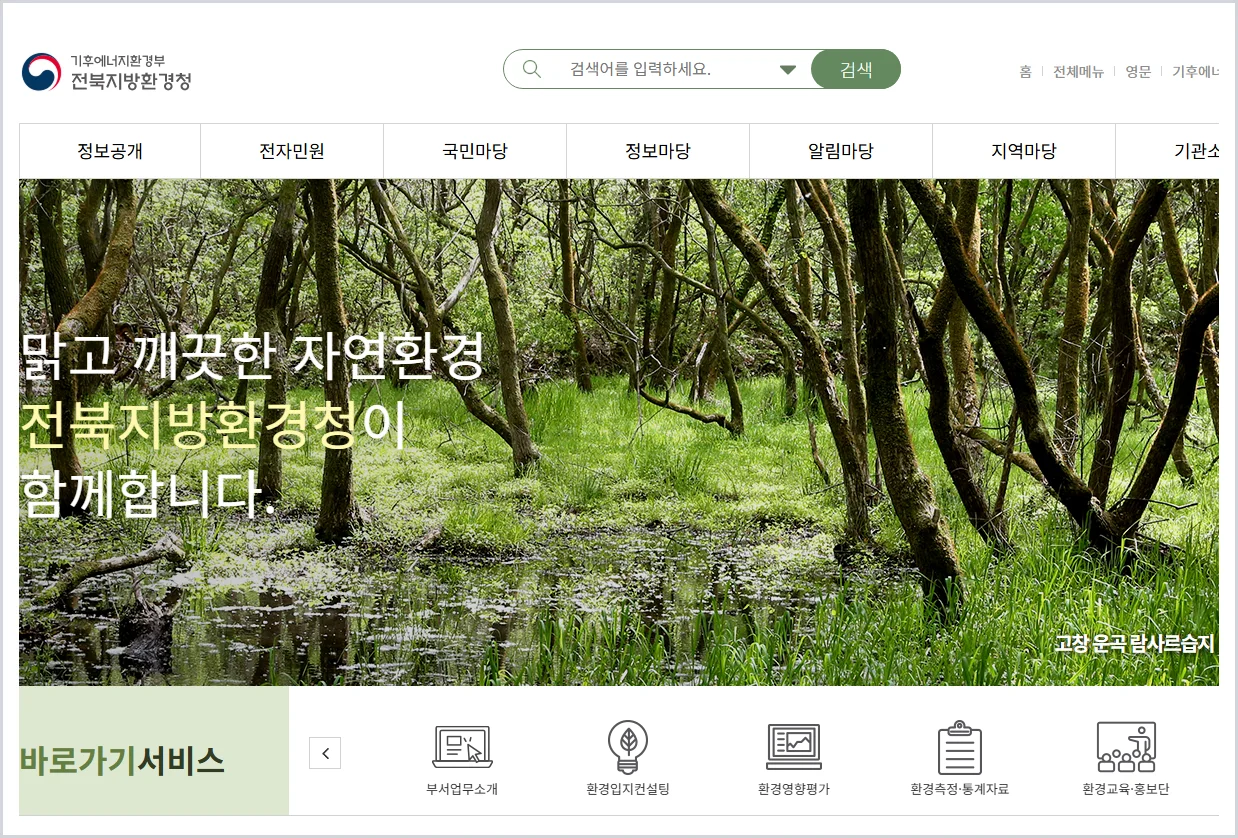Open the 부서업무소개 shortcut icon
The image size is (1238, 838).
(x=462, y=747)
